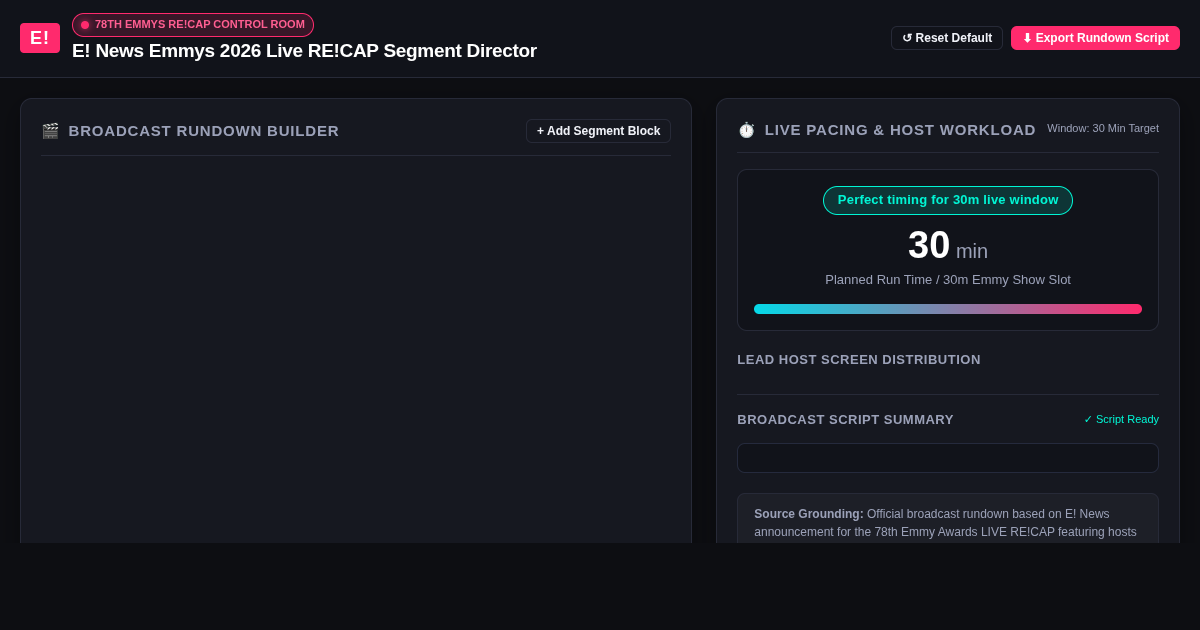
Task: Click the Broadcast Rundown Builder heading
Action: (x=204, y=131)
